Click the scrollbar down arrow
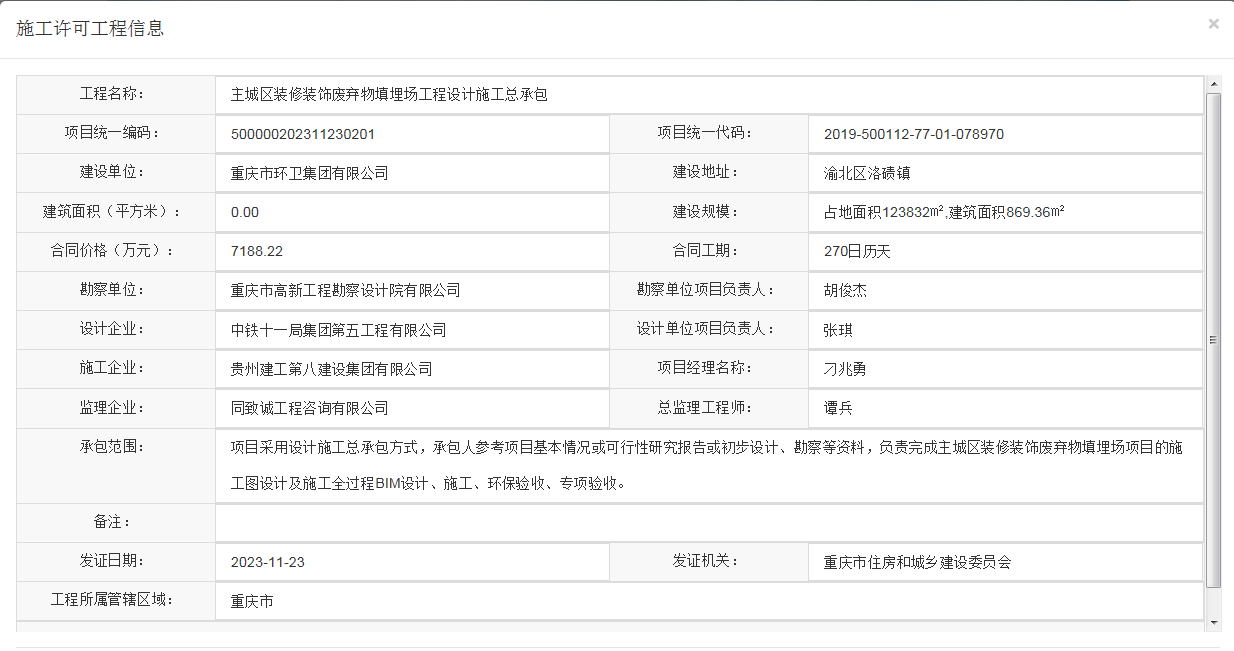Image resolution: width=1234 pixels, height=651 pixels. [1214, 622]
